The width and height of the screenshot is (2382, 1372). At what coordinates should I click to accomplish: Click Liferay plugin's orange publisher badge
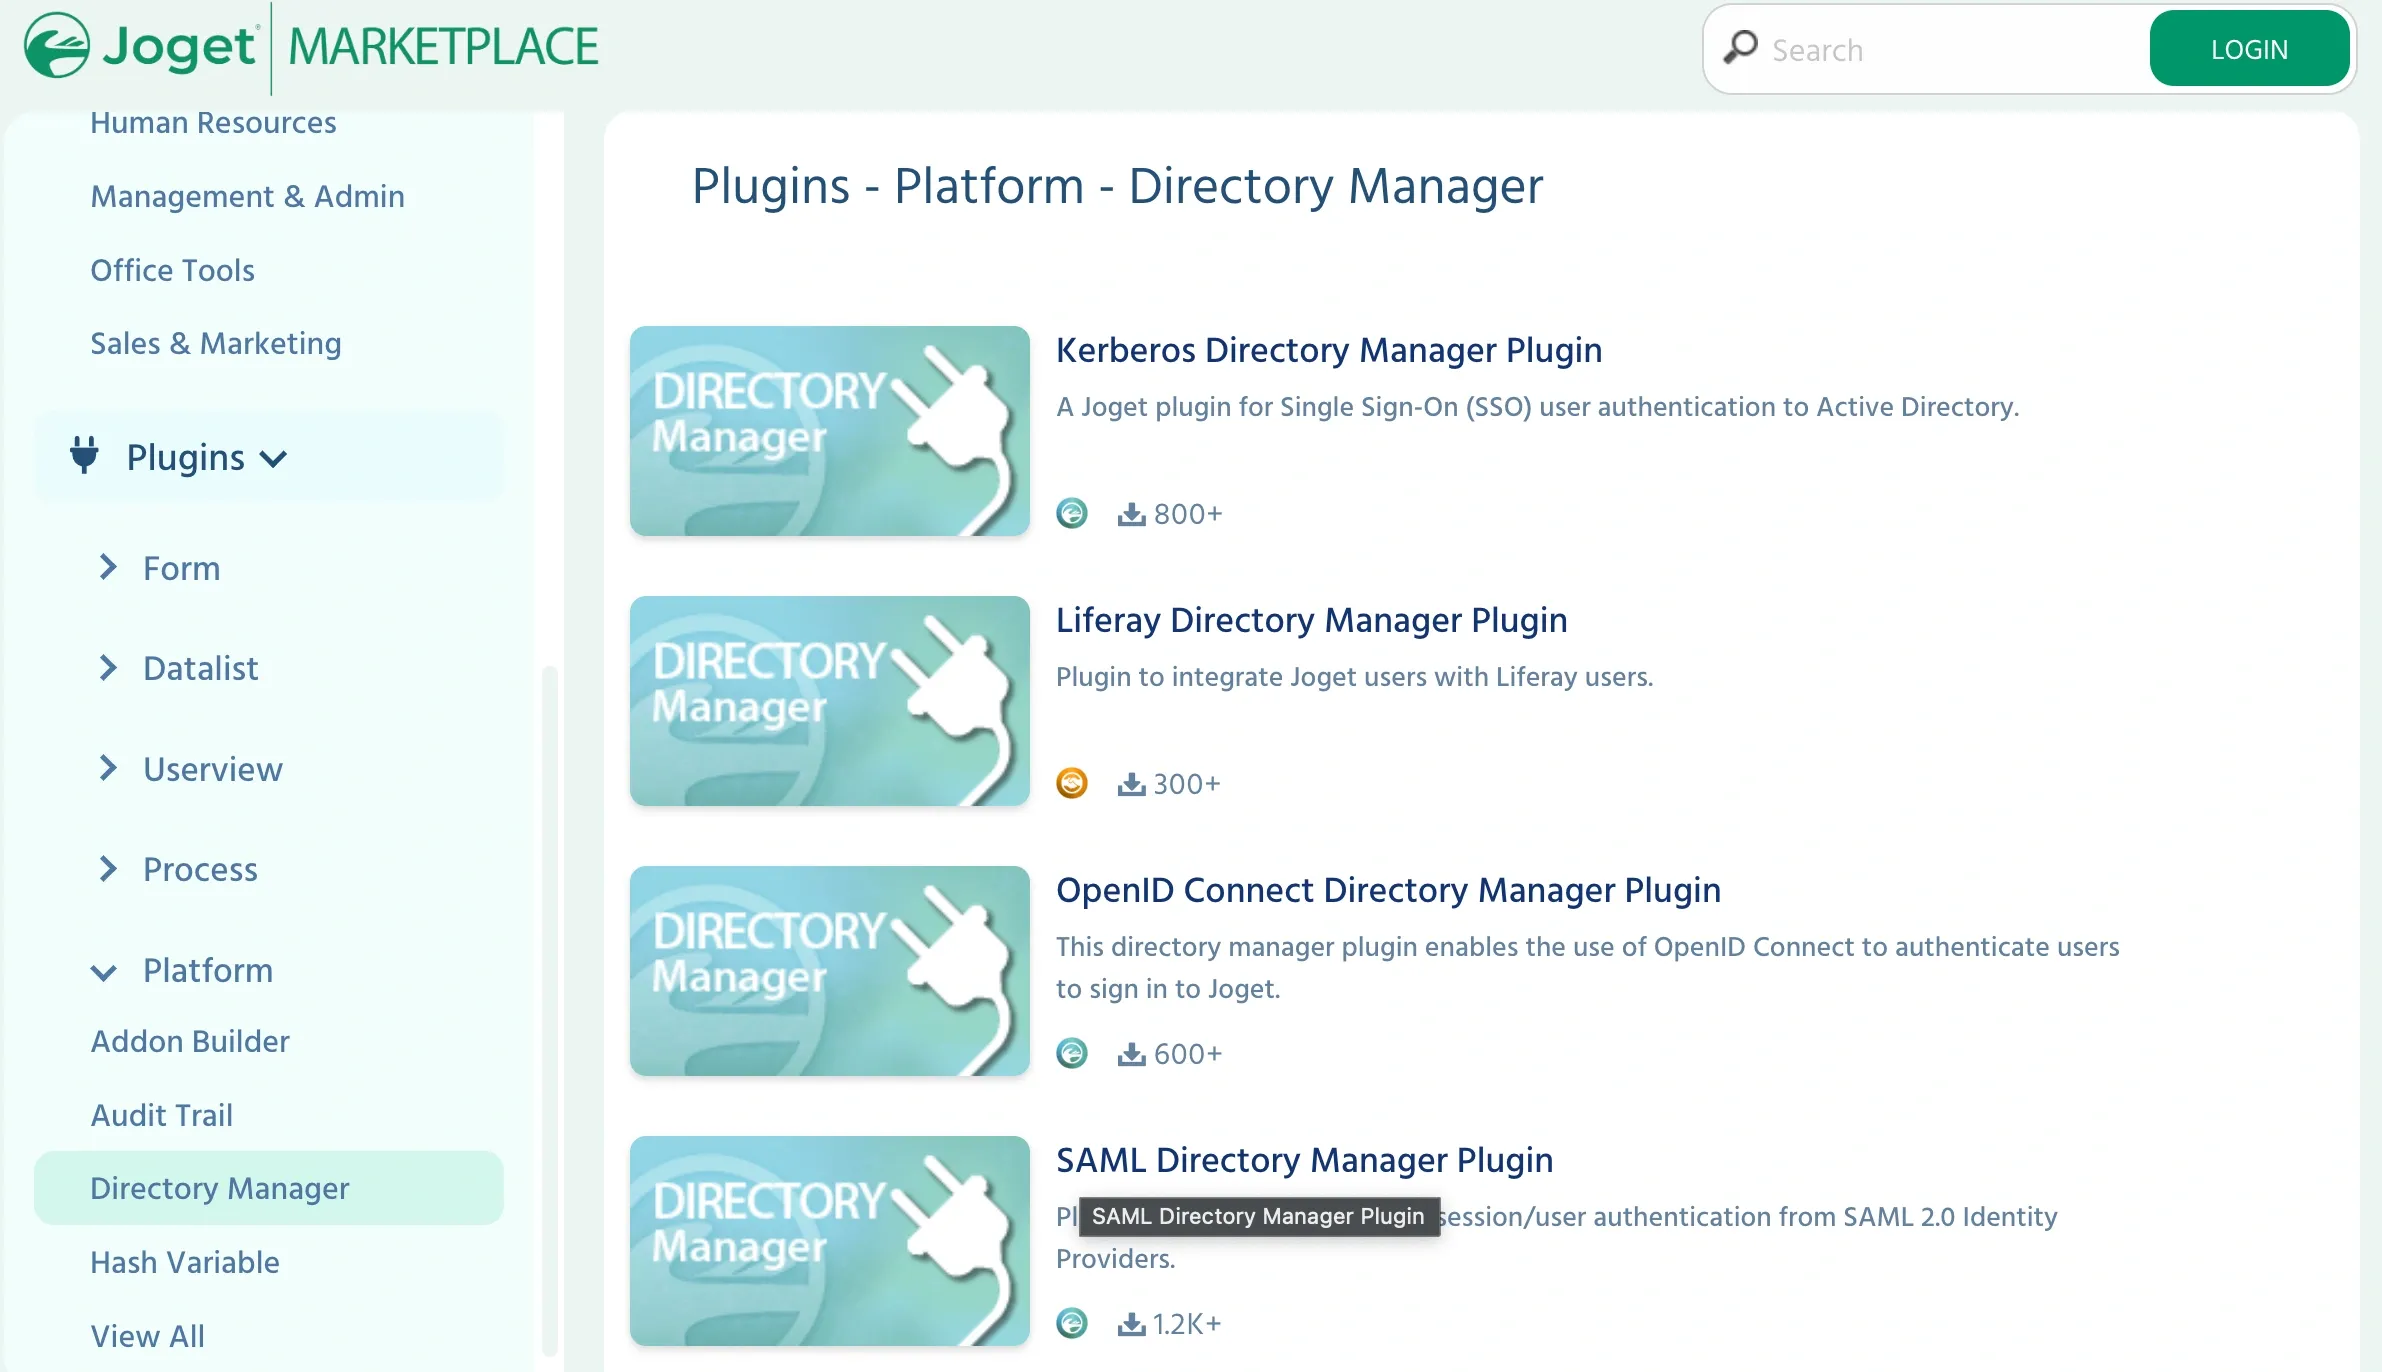1071,783
